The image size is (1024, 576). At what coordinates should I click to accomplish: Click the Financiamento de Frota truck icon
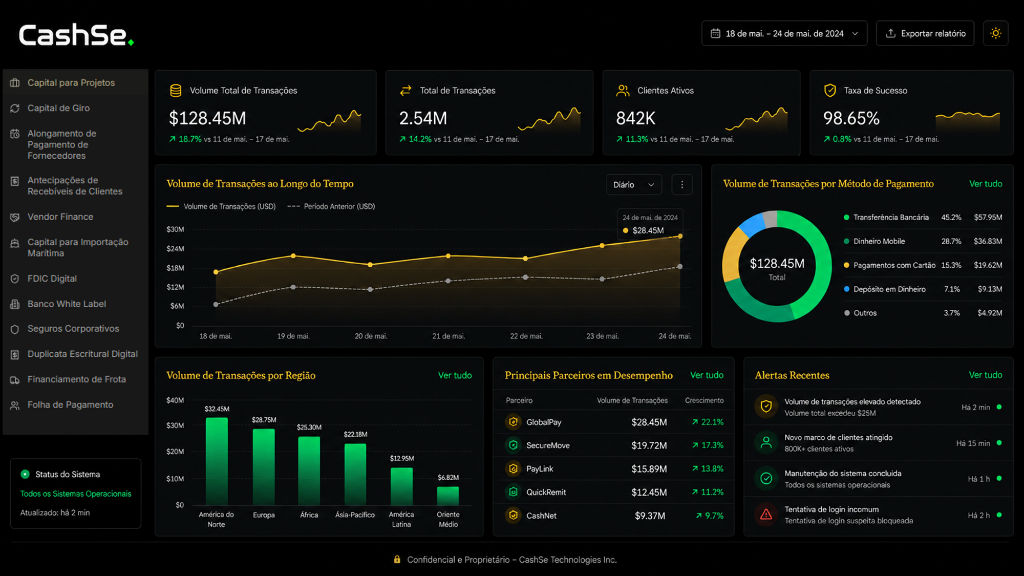coord(15,380)
